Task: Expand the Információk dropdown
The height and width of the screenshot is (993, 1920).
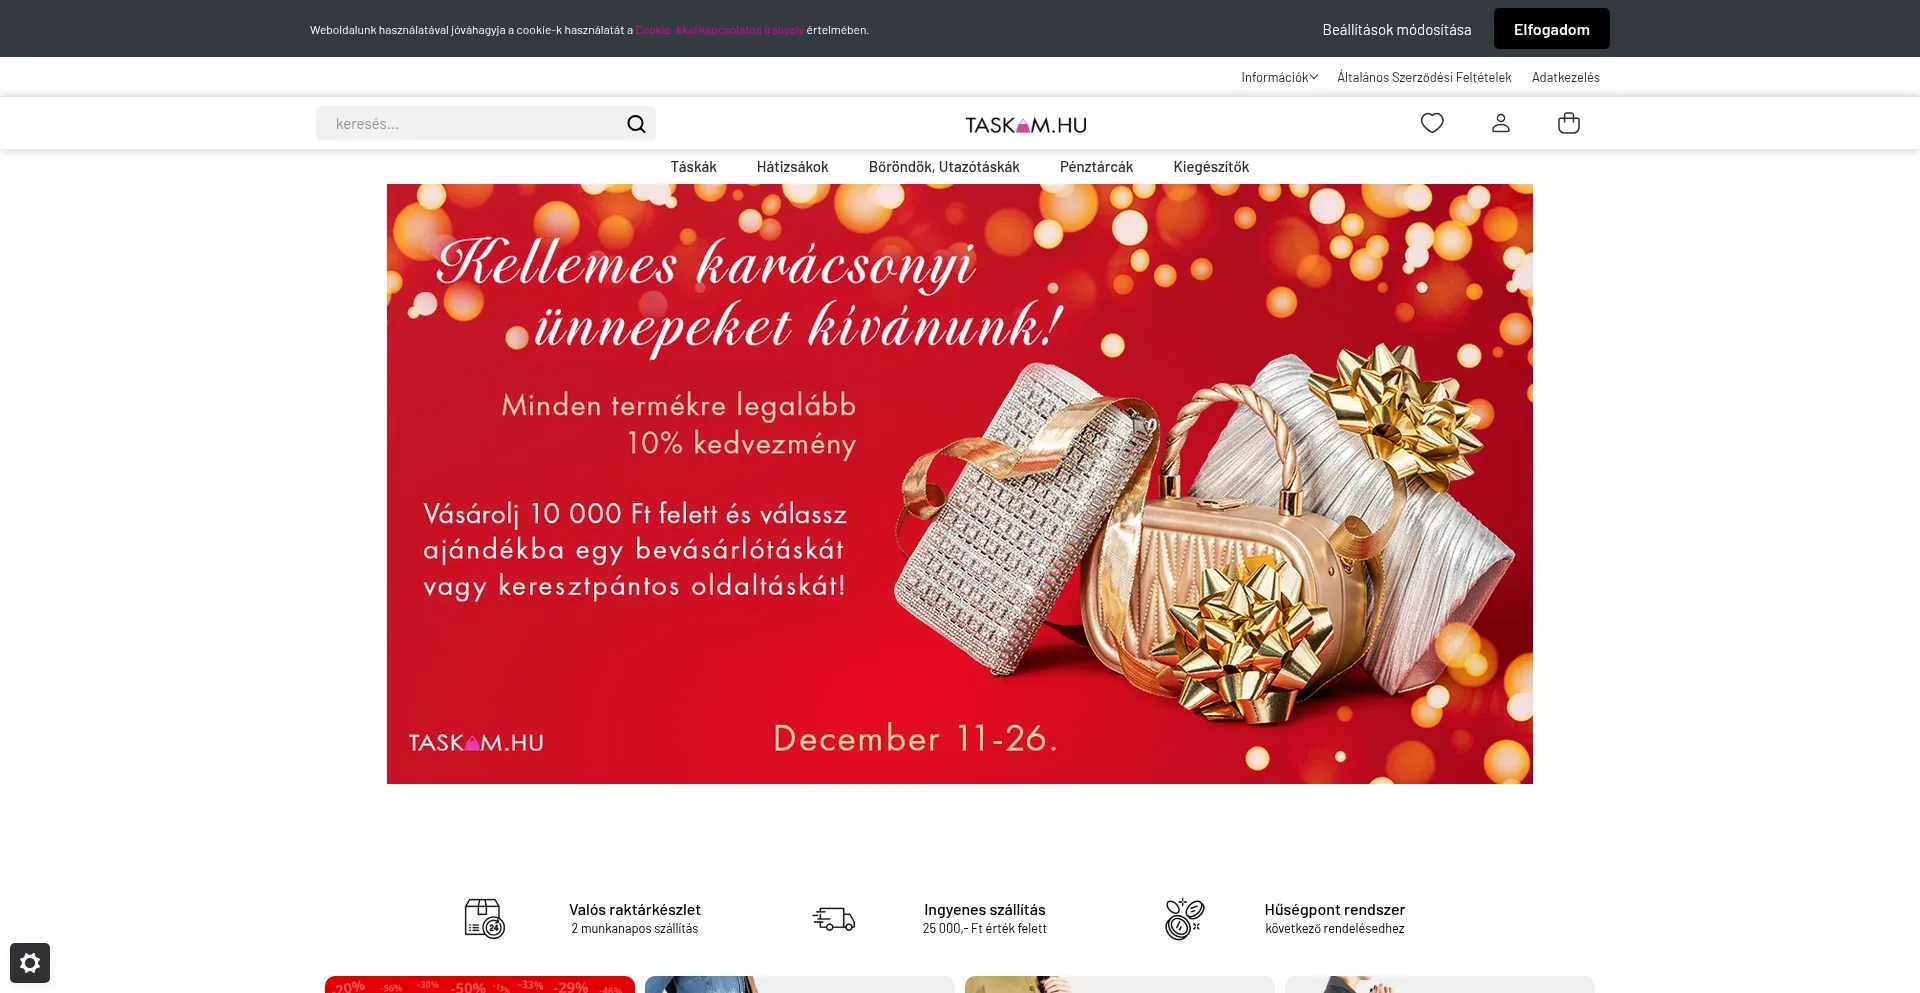Action: coord(1279,77)
